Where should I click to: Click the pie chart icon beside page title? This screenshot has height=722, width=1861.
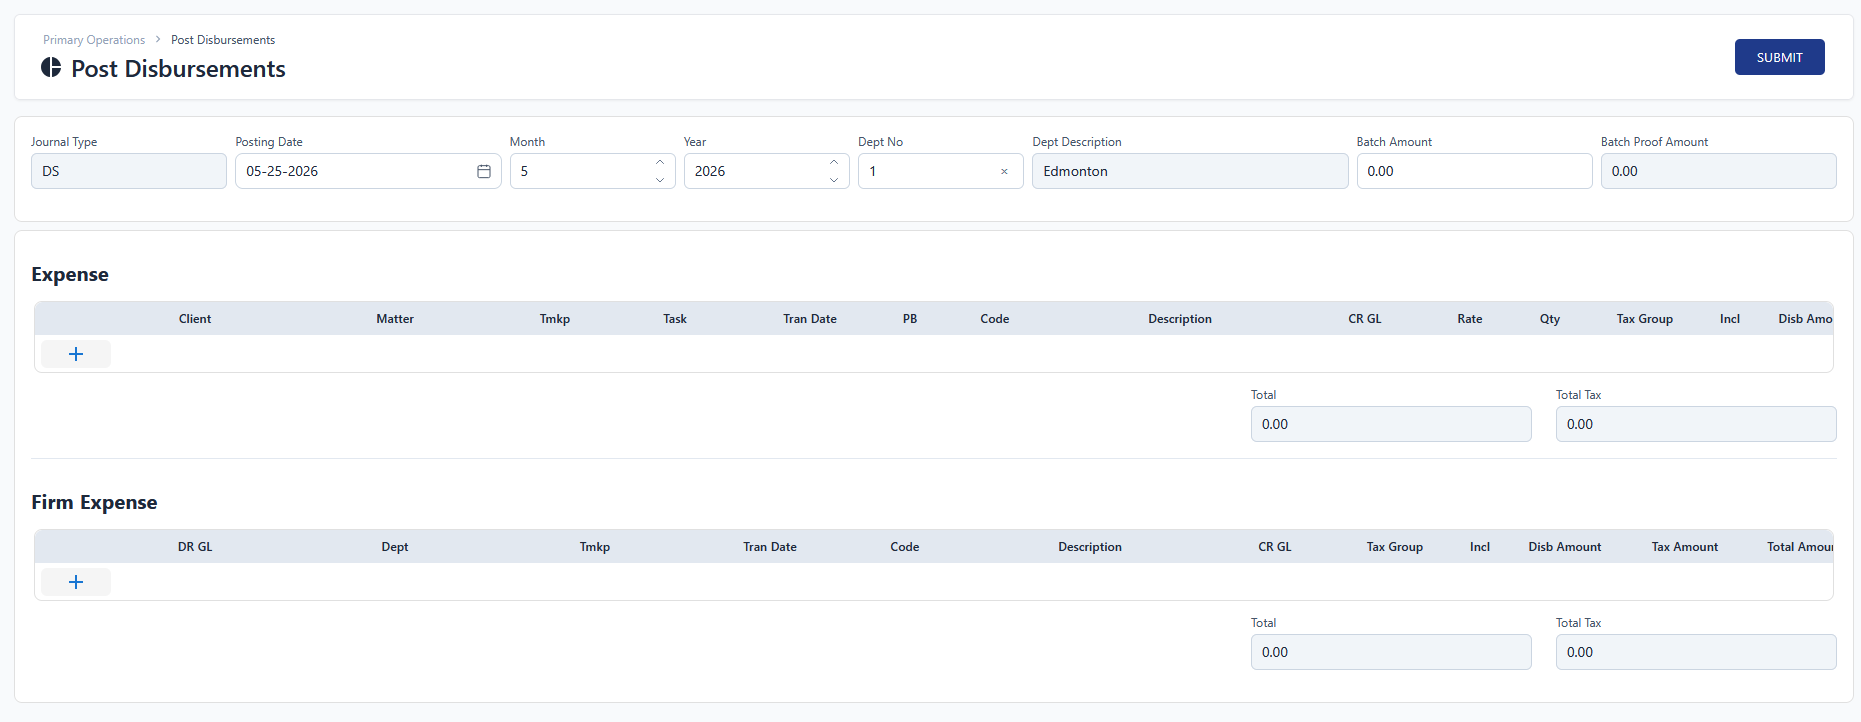[51, 67]
